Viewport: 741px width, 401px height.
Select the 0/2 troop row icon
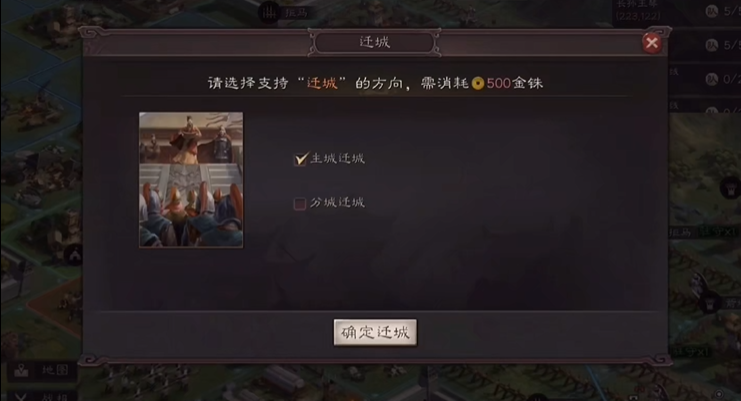click(x=712, y=79)
